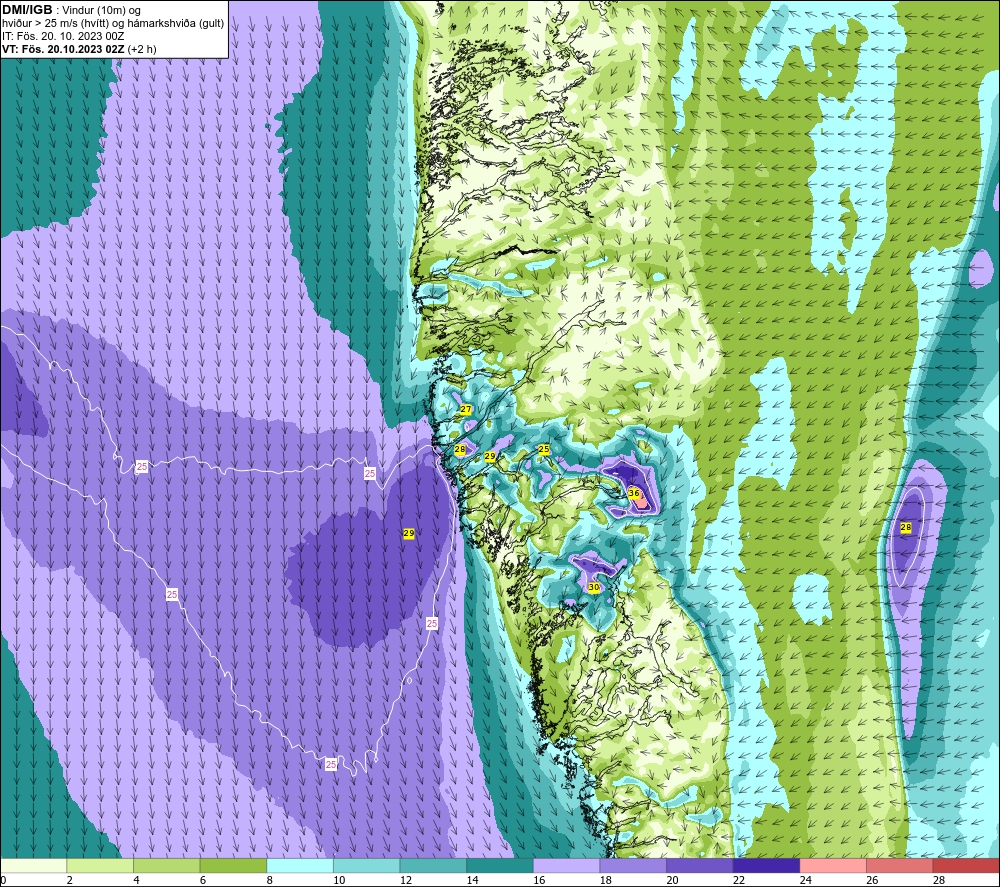The height and width of the screenshot is (887, 1000).
Task: Click the yellow 27 max gust label
Action: point(466,409)
